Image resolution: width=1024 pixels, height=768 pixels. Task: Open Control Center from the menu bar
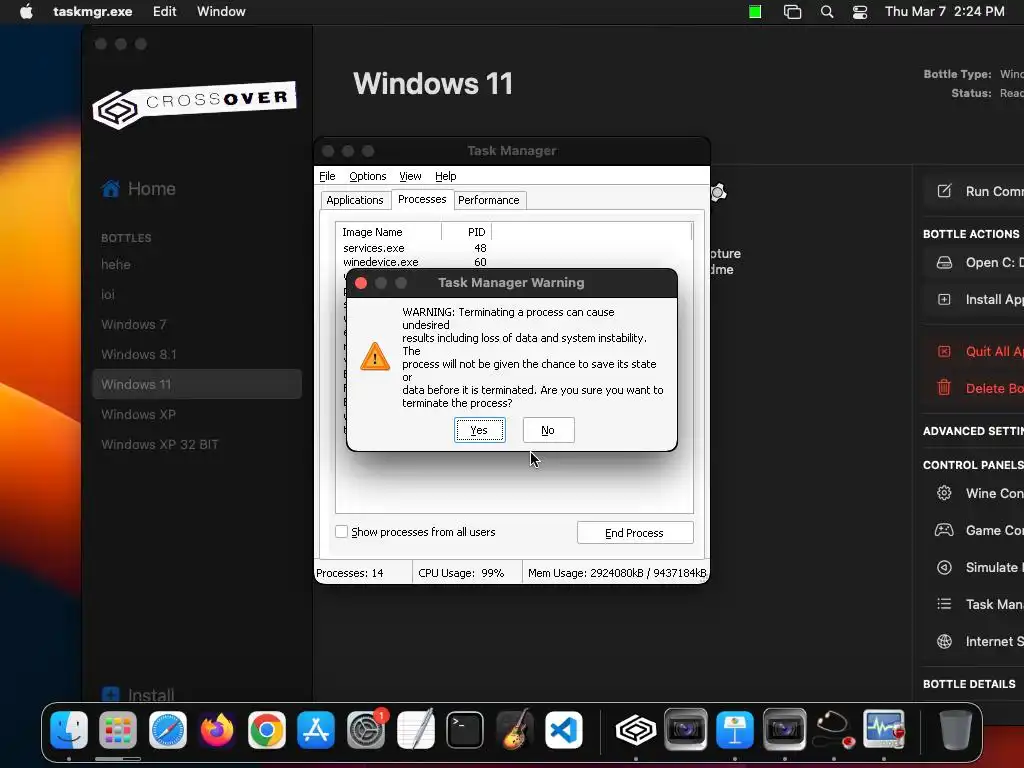click(860, 11)
